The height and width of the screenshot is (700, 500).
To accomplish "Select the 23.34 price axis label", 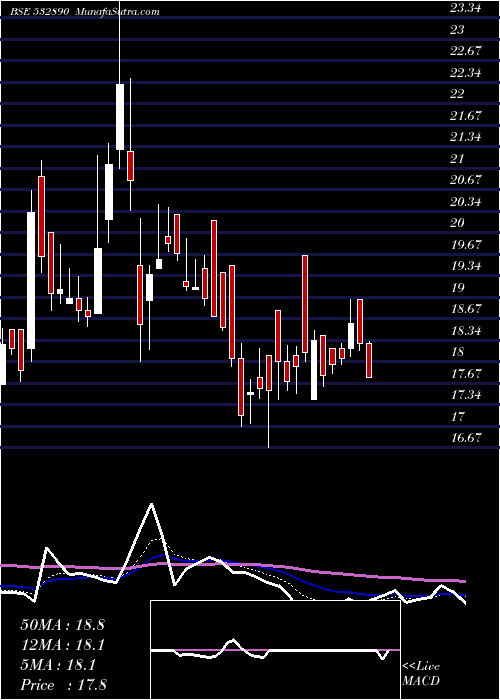I will pos(465,8).
